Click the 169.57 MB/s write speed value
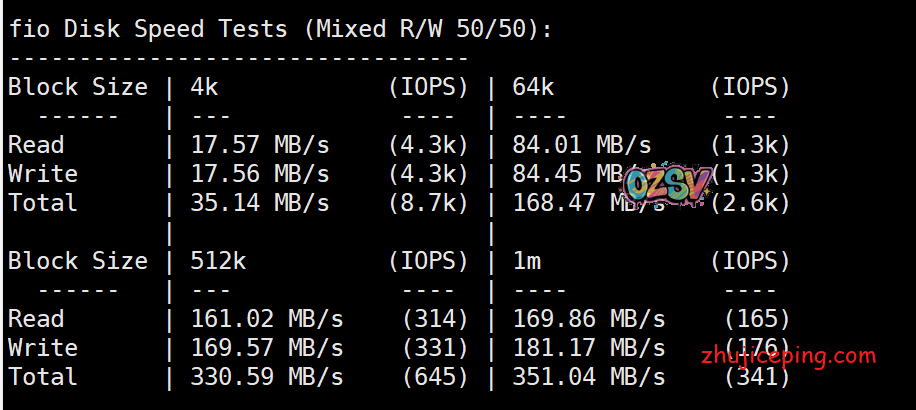Viewport: 916px width, 410px height. pyautogui.click(x=266, y=348)
